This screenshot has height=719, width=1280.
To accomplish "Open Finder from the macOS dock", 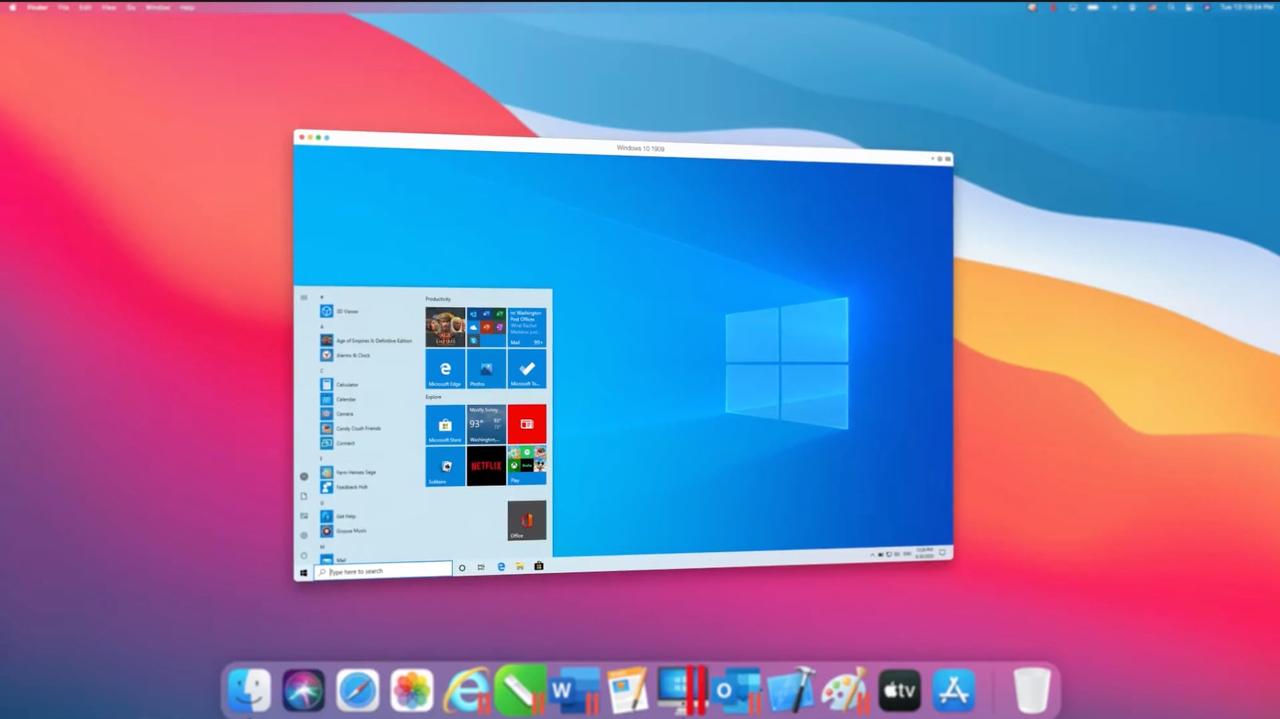I will (x=249, y=691).
